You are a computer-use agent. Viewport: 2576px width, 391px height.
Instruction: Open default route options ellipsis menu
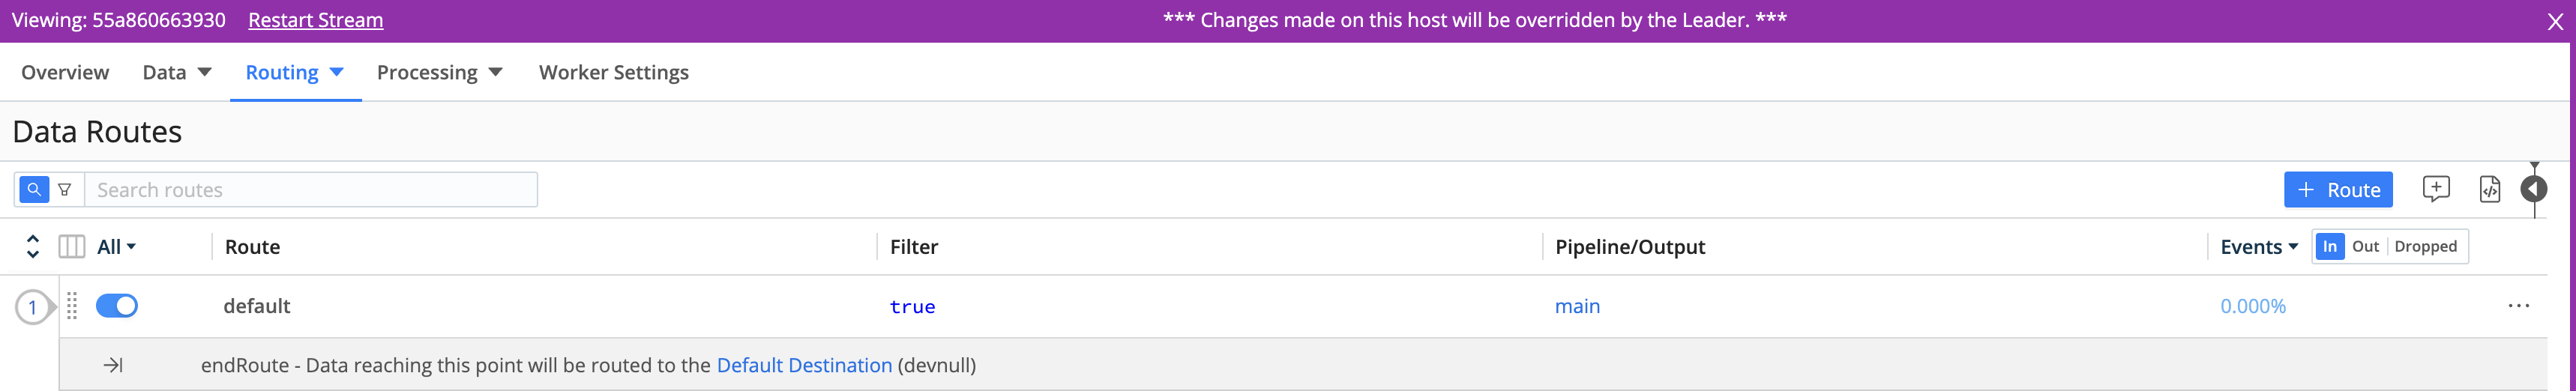(2518, 306)
